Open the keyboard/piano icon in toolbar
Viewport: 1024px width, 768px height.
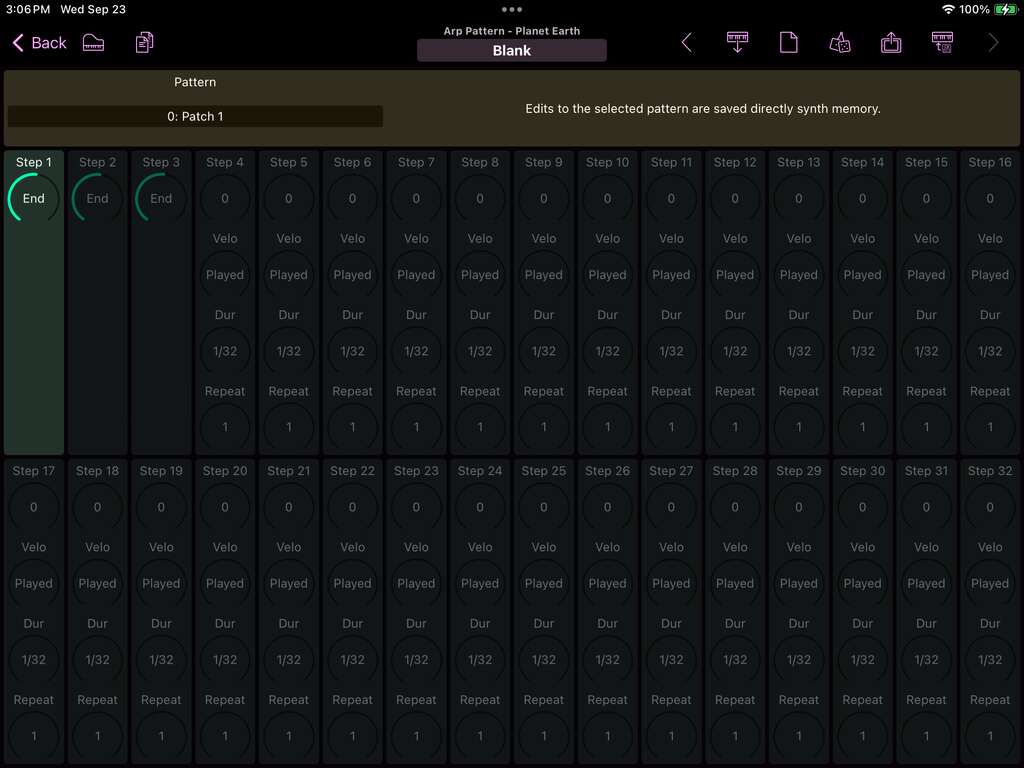(93, 43)
